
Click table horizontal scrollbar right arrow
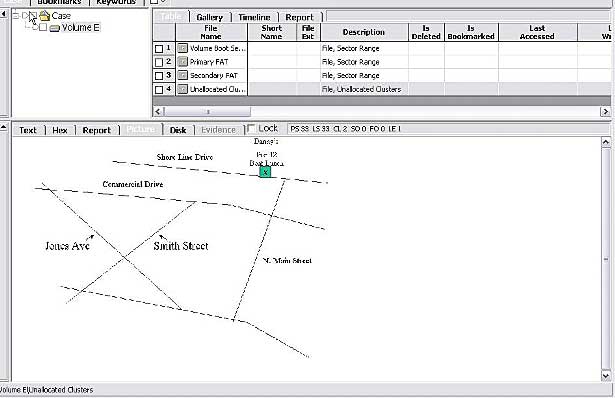tap(605, 112)
